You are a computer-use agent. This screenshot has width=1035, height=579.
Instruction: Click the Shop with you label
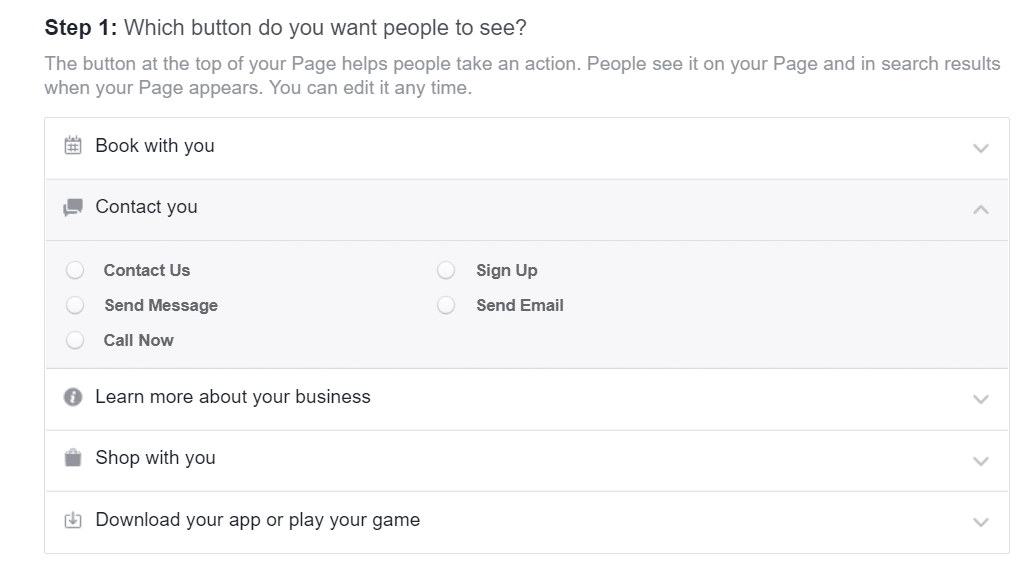[x=155, y=458]
